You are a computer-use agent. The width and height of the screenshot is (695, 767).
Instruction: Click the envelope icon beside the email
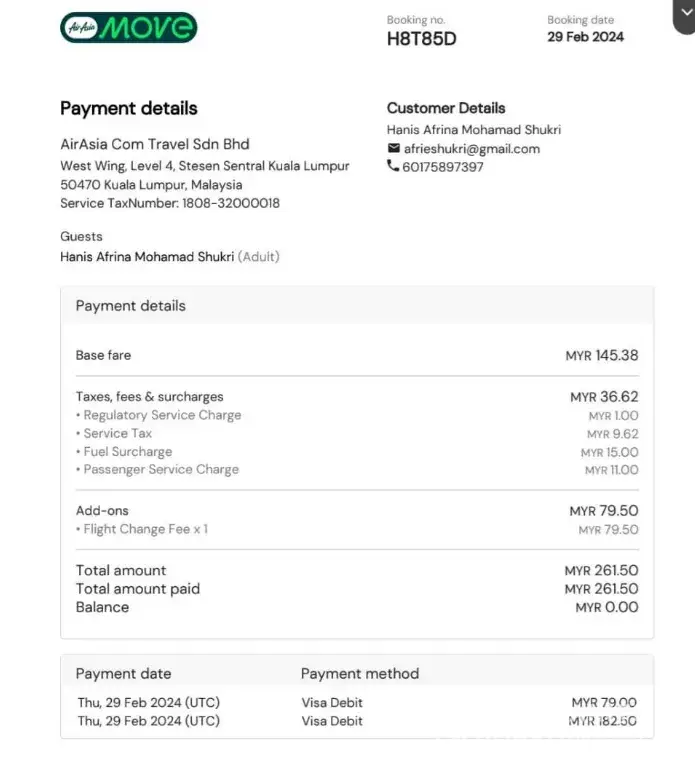pos(393,149)
